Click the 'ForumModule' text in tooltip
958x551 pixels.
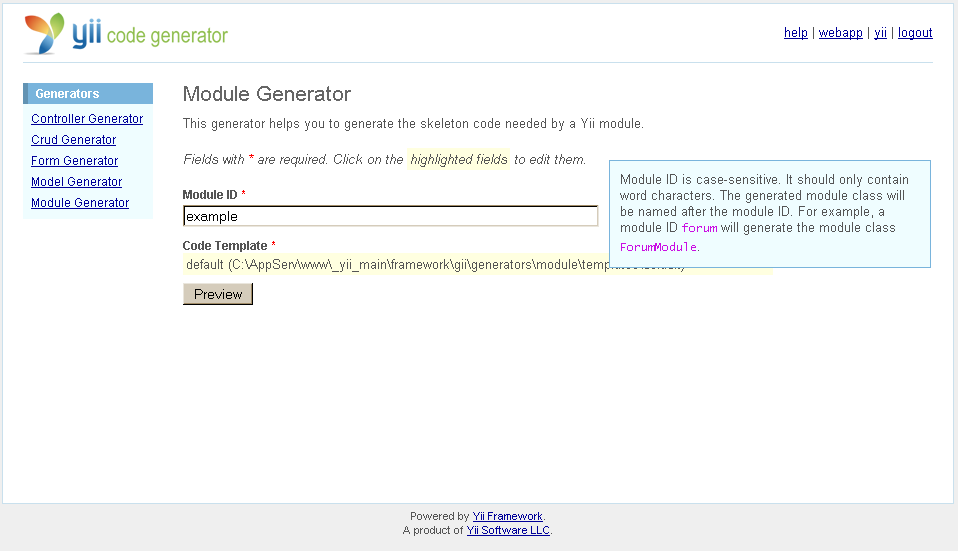[x=658, y=247]
